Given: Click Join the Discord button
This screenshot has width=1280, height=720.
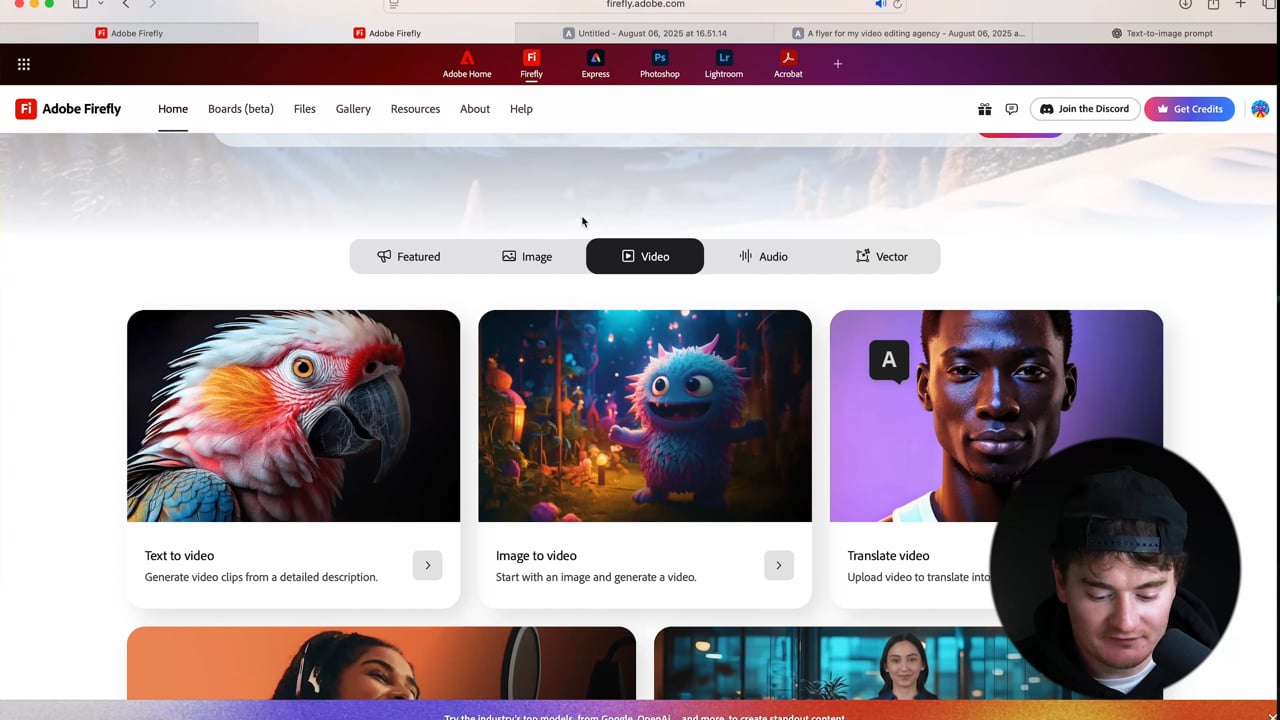Looking at the screenshot, I should click(1085, 109).
